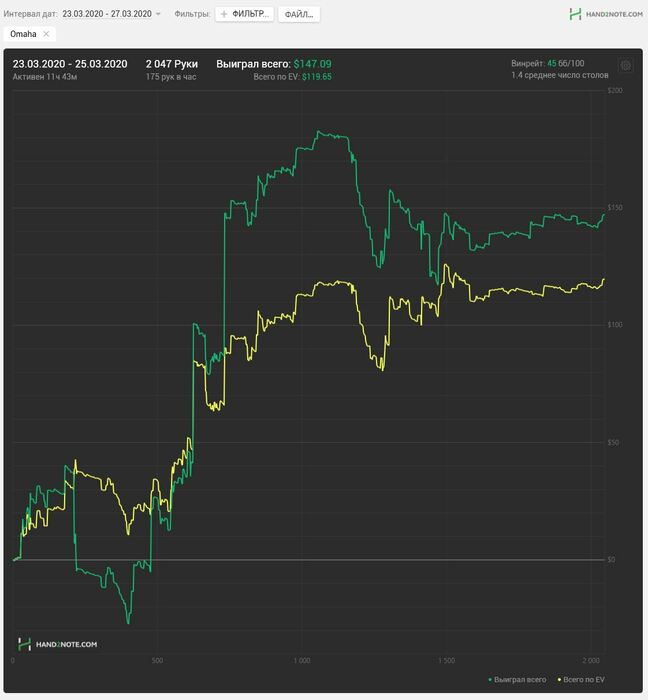Expand the date interval dropdown arrow
Image resolution: width=648 pixels, height=700 pixels.
(x=158, y=14)
